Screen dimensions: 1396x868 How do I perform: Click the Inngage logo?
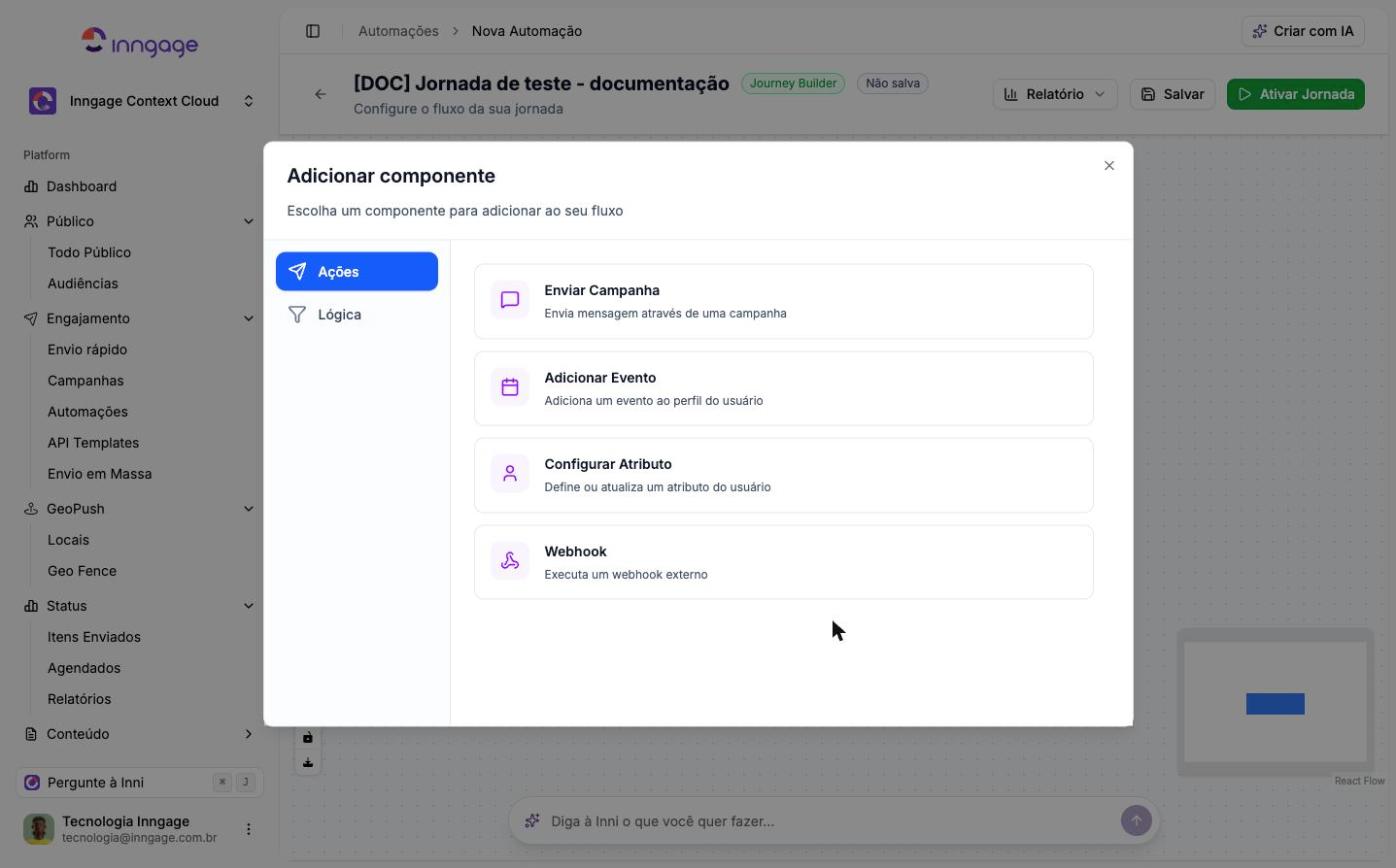(140, 42)
